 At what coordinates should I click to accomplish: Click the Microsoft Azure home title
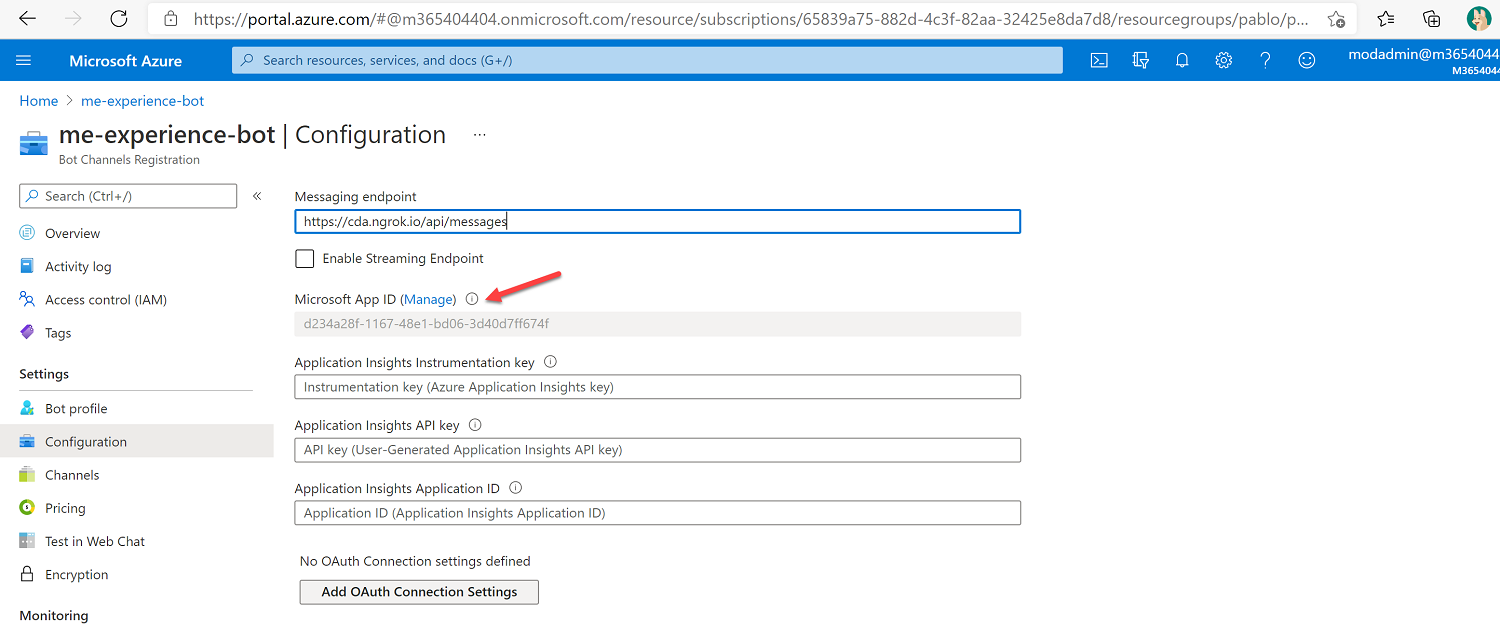click(x=126, y=61)
